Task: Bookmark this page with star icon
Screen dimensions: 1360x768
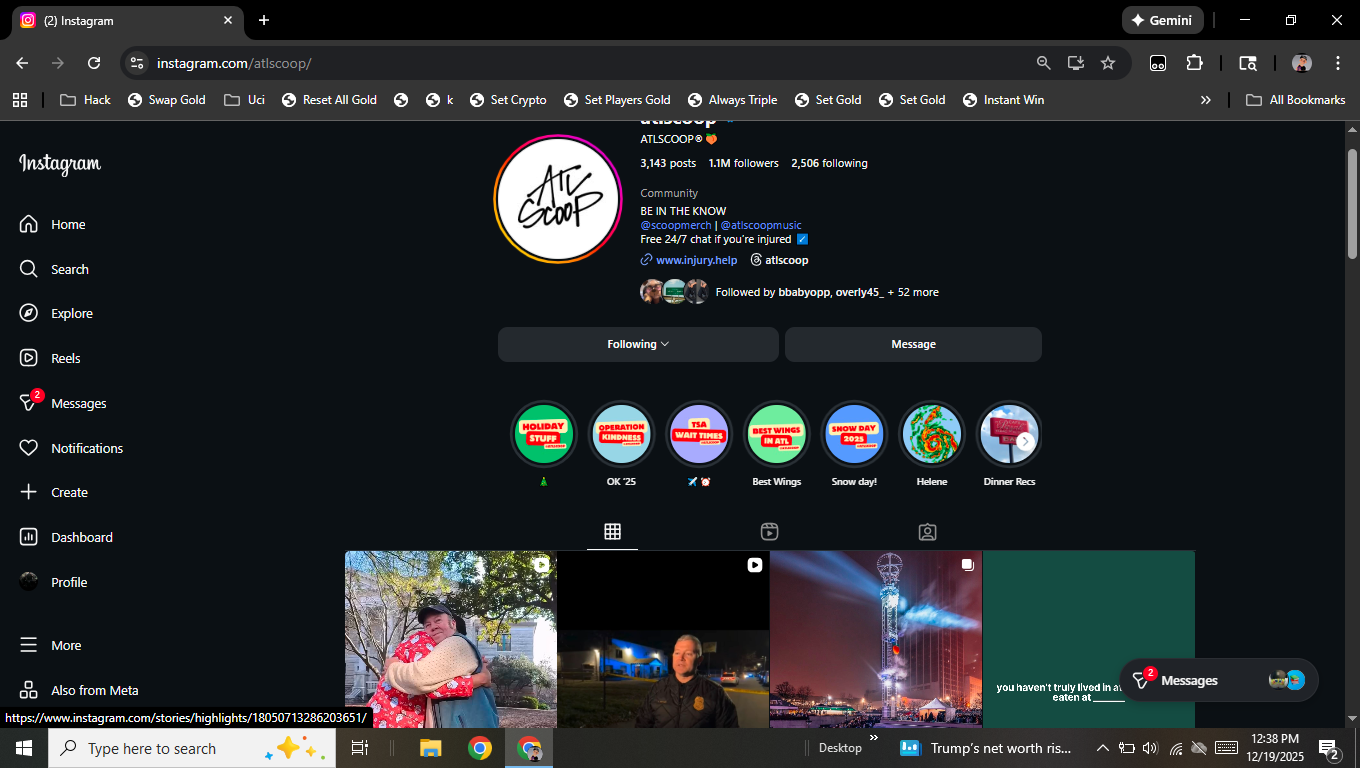Action: (x=1108, y=63)
